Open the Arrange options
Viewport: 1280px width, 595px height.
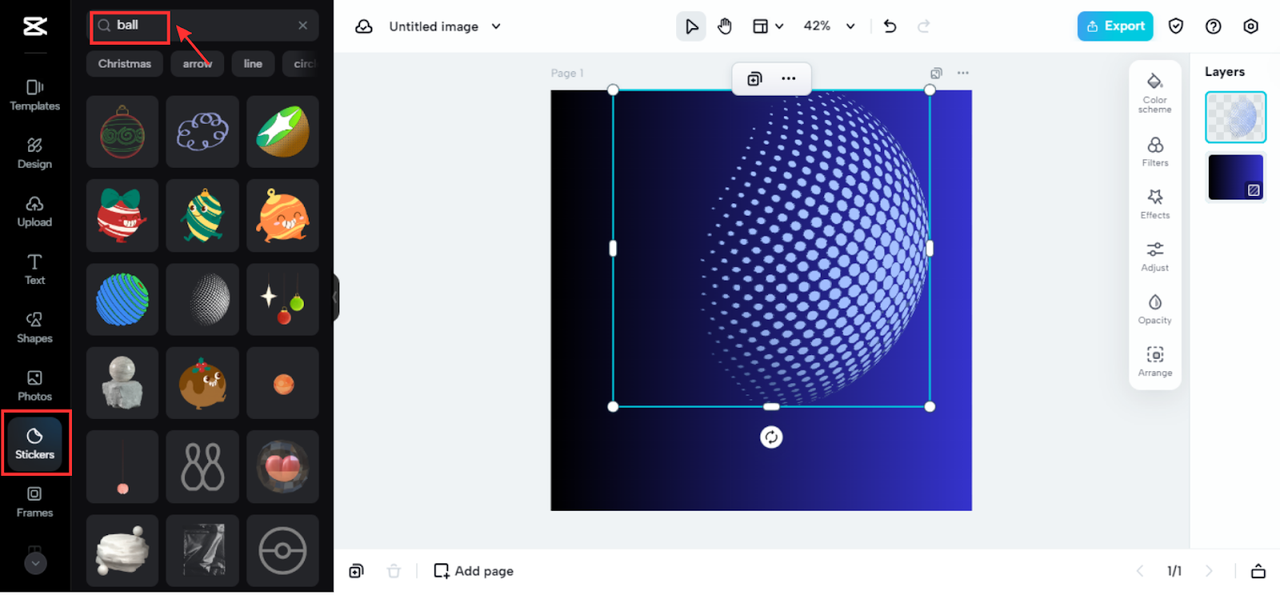coord(1155,361)
